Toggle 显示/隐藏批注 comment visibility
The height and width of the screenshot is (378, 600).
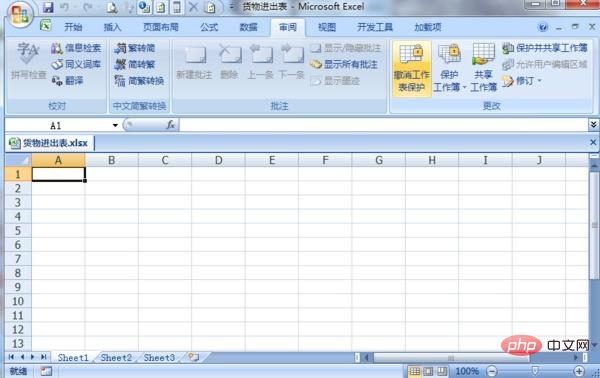[x=346, y=48]
